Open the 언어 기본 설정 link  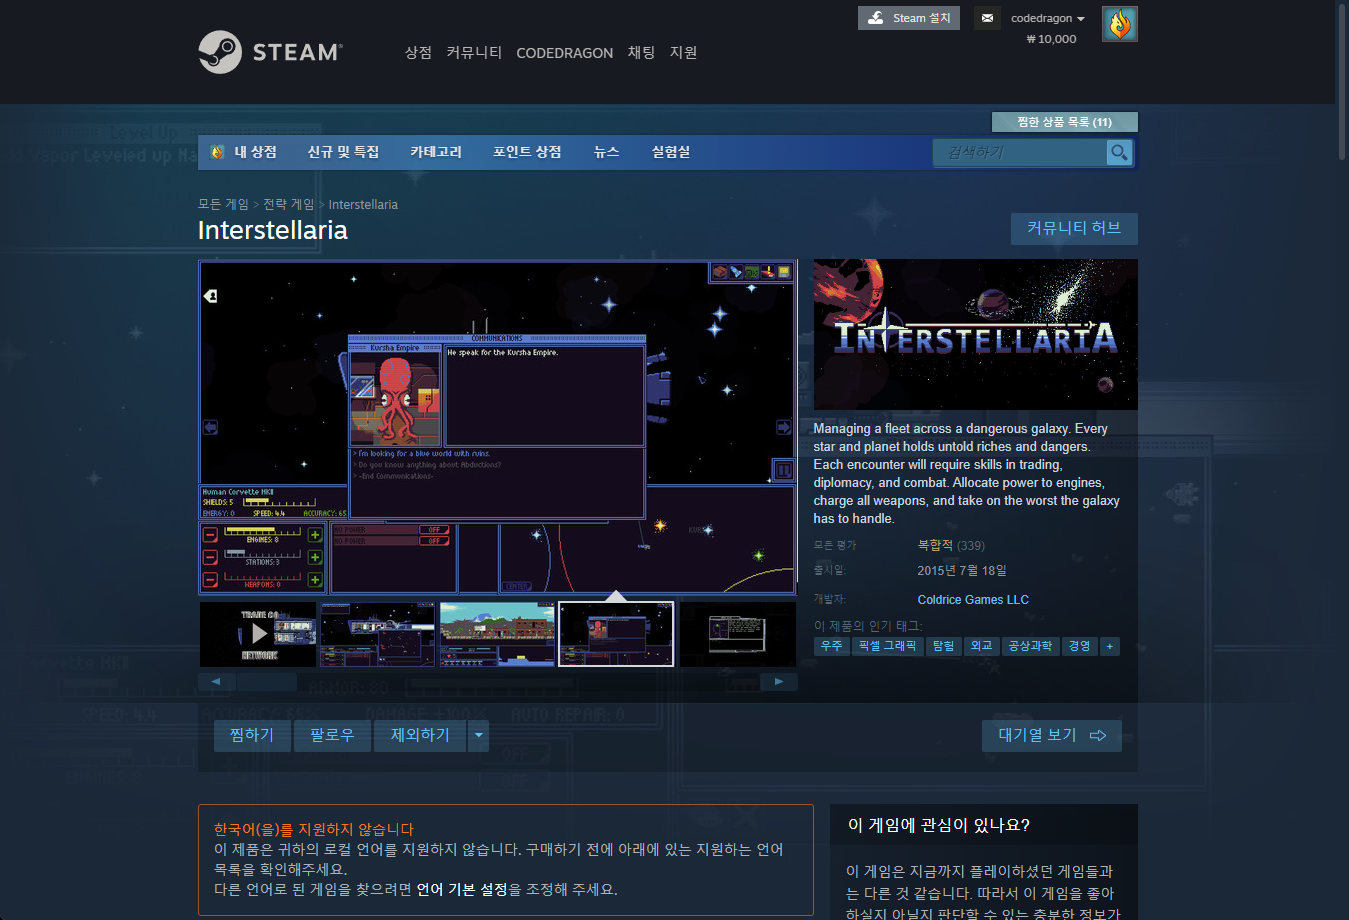[x=462, y=889]
